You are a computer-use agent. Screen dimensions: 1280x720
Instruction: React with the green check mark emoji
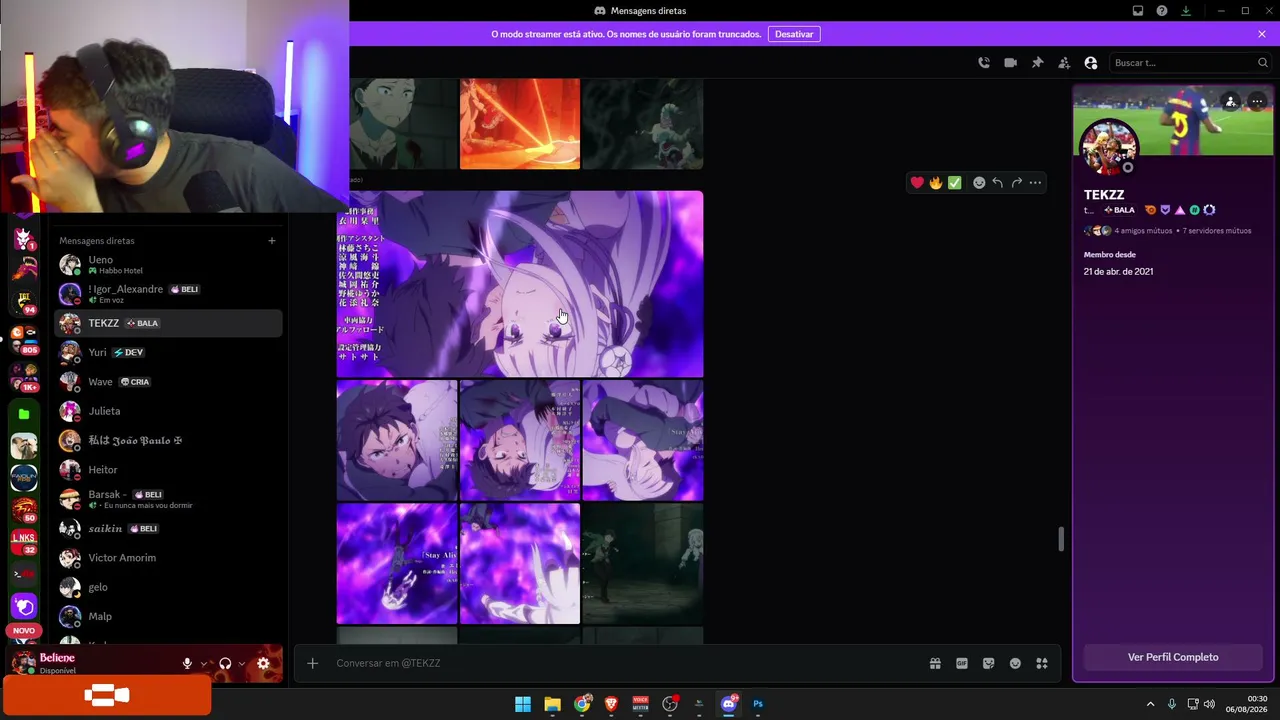tap(955, 183)
